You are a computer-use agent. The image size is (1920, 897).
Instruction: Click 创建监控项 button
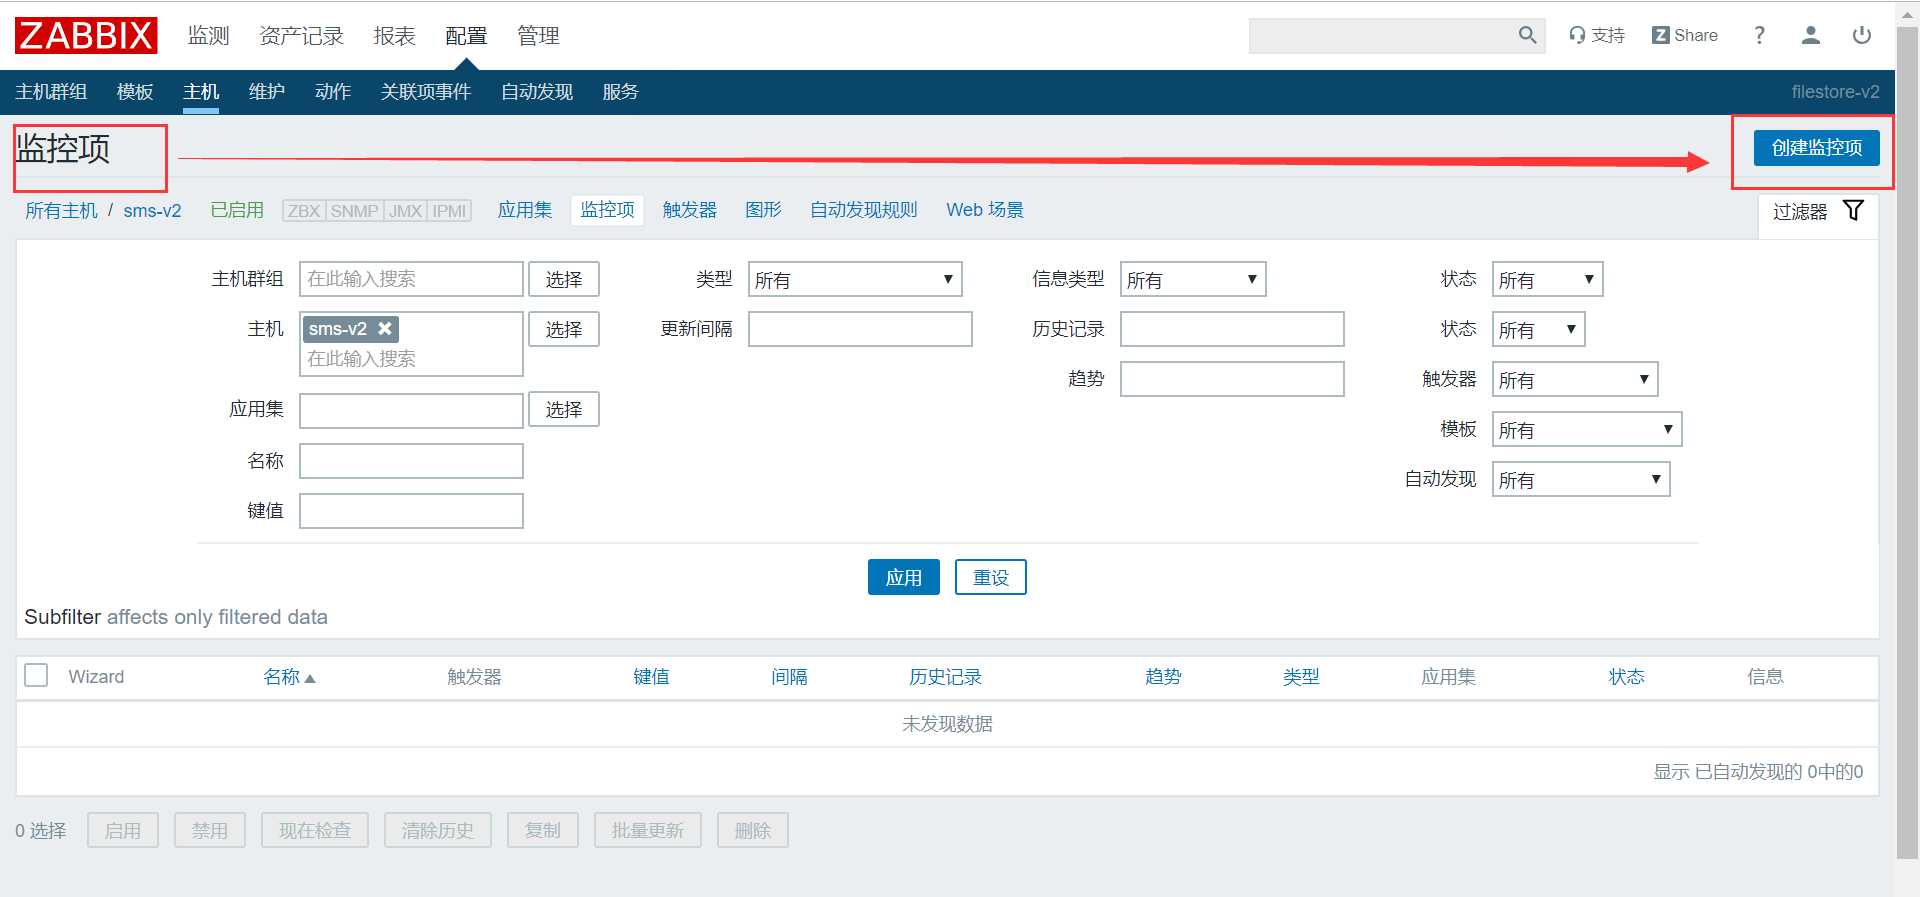tap(1816, 148)
